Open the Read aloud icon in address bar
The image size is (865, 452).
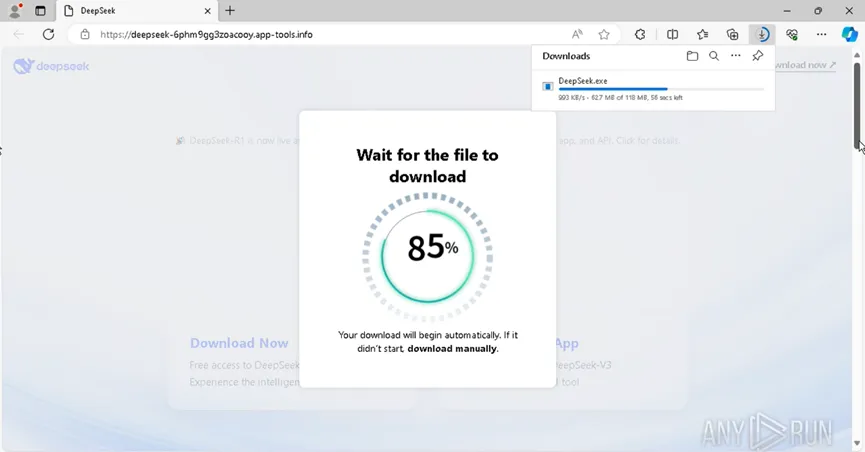(578, 34)
